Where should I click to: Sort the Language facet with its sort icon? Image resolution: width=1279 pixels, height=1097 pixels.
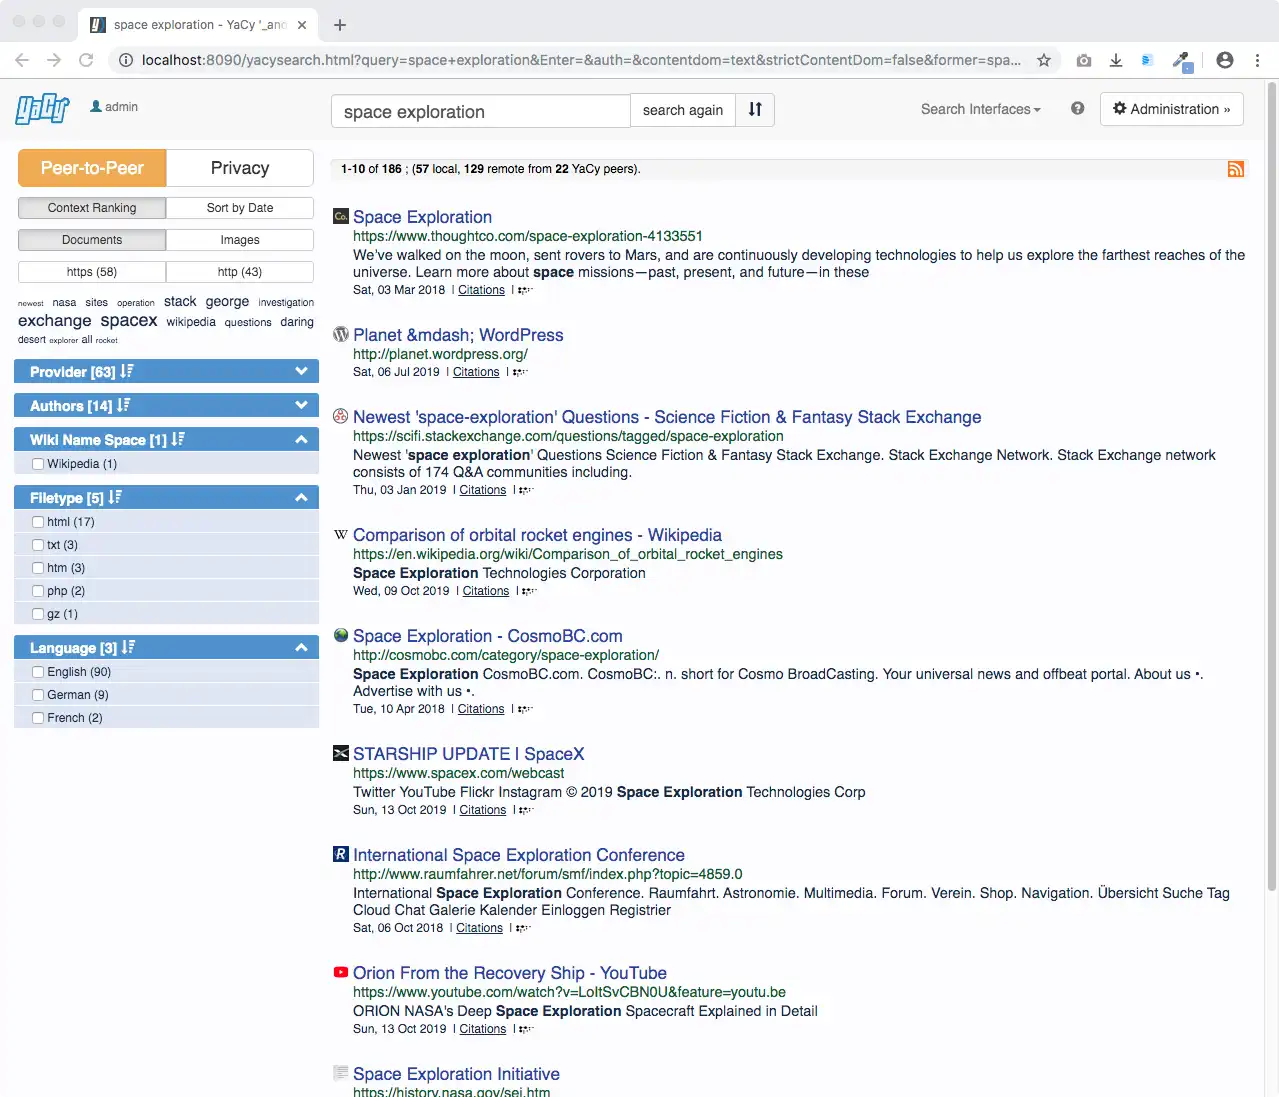coord(128,647)
